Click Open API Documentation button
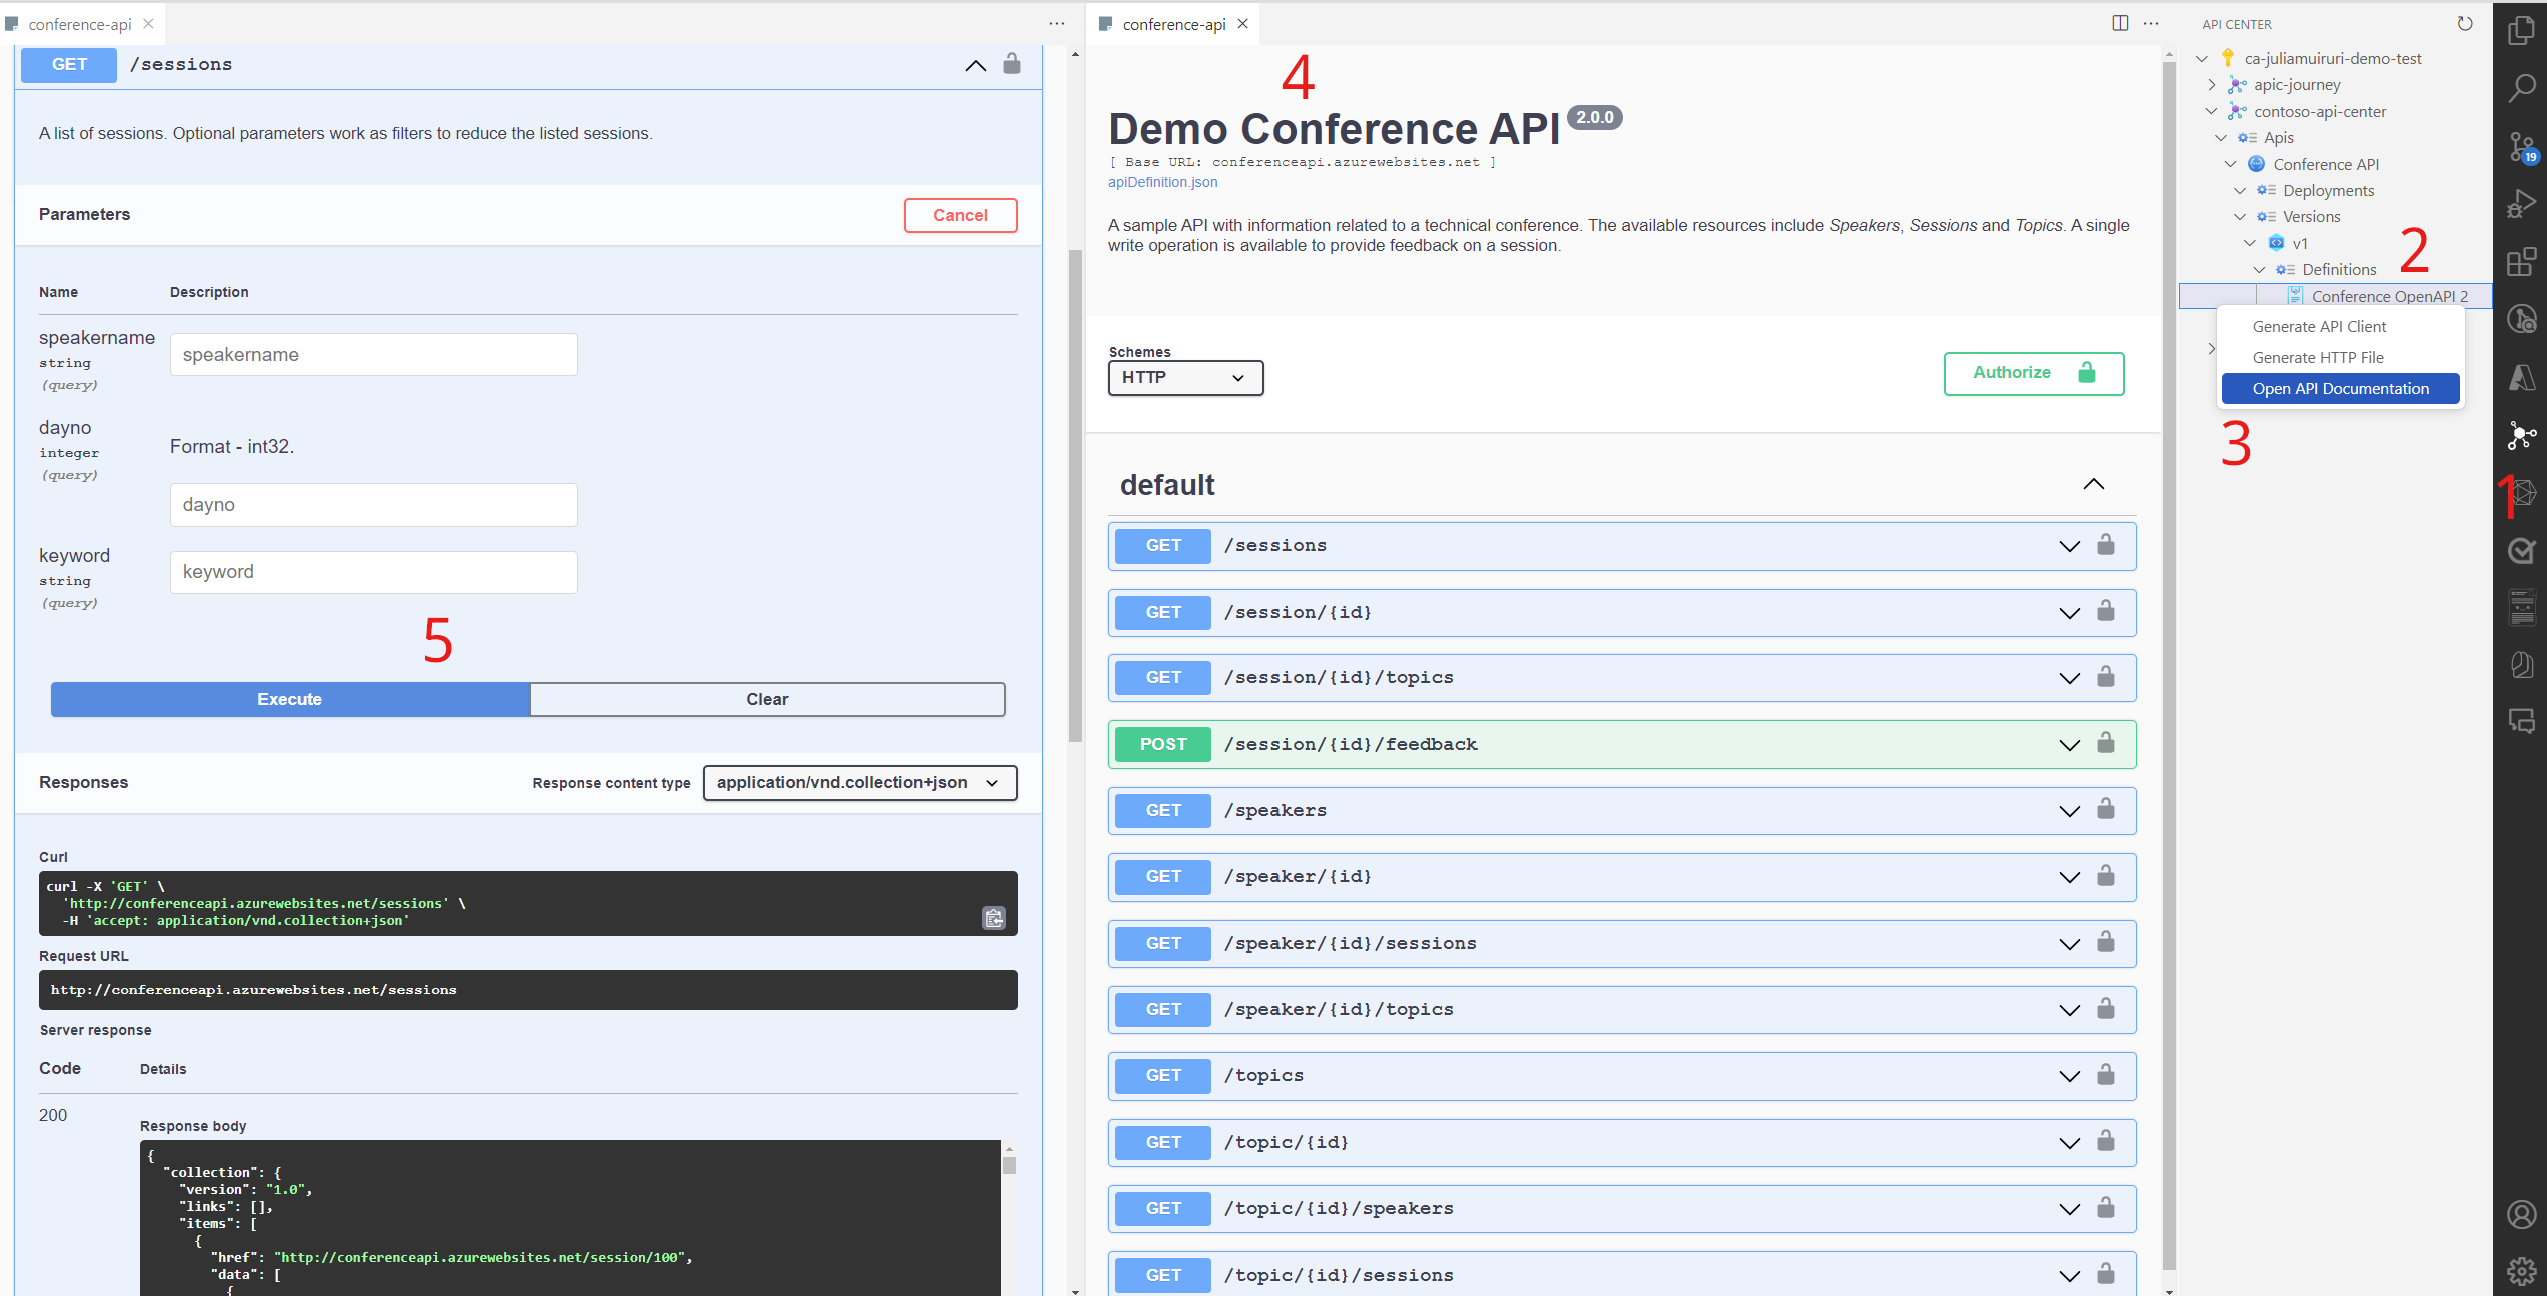 click(2339, 388)
